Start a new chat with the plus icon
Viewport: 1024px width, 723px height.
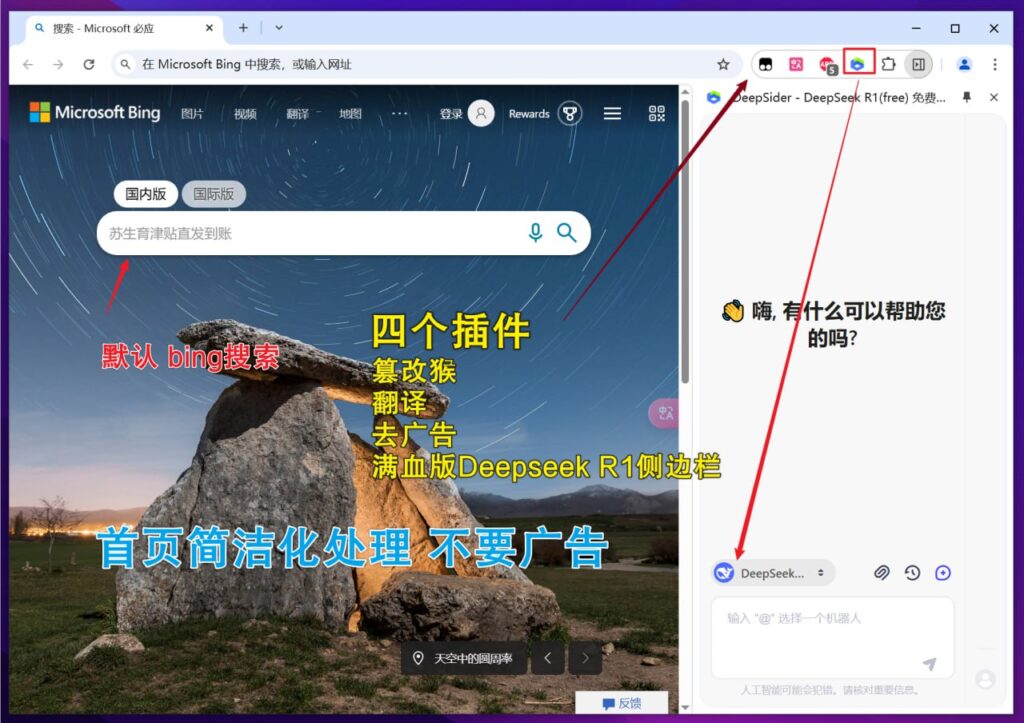click(x=942, y=573)
